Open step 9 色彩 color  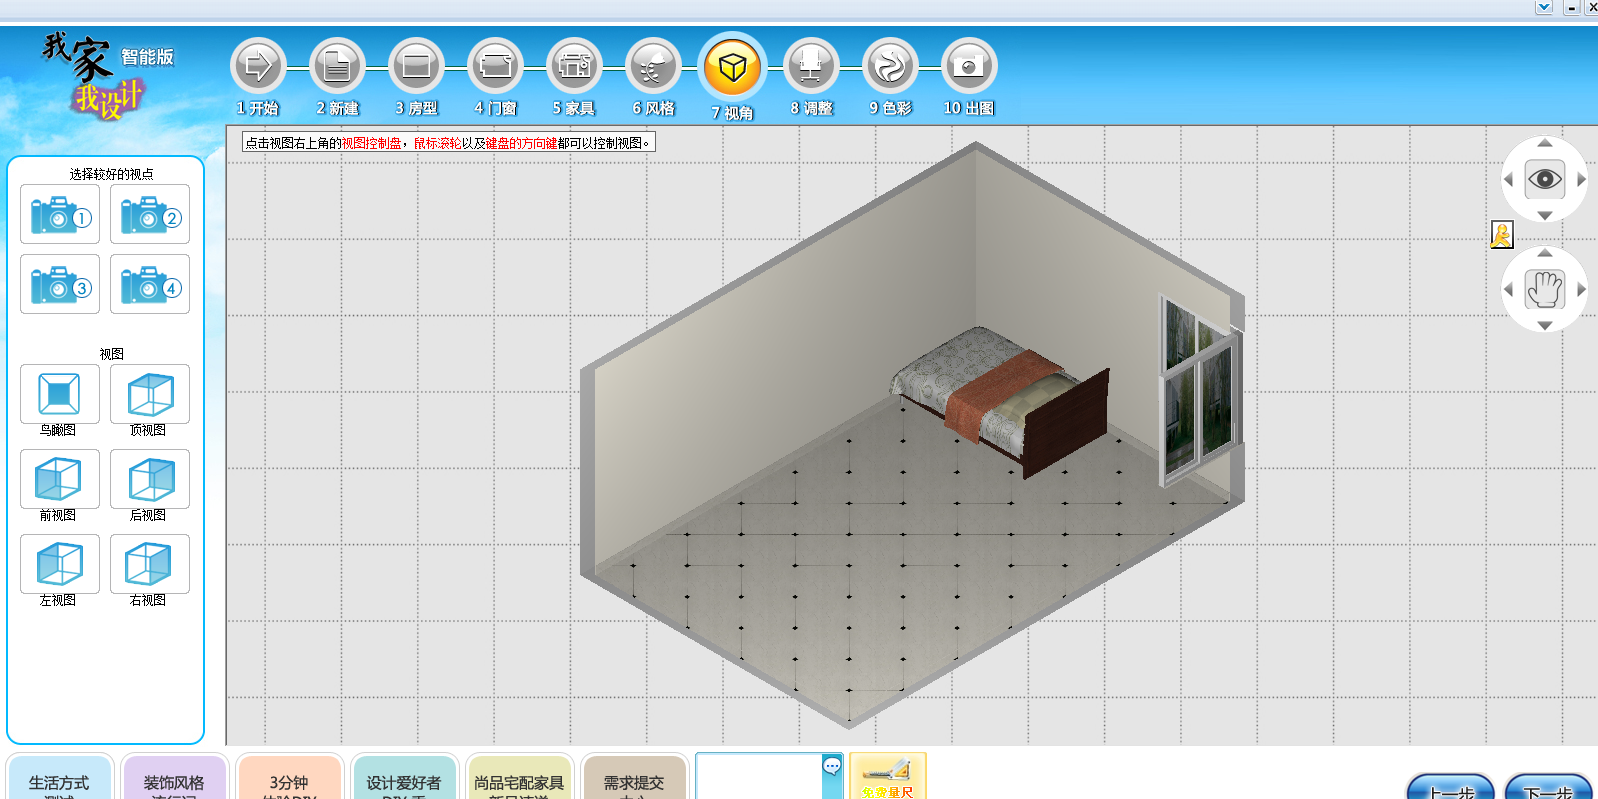pyautogui.click(x=889, y=67)
